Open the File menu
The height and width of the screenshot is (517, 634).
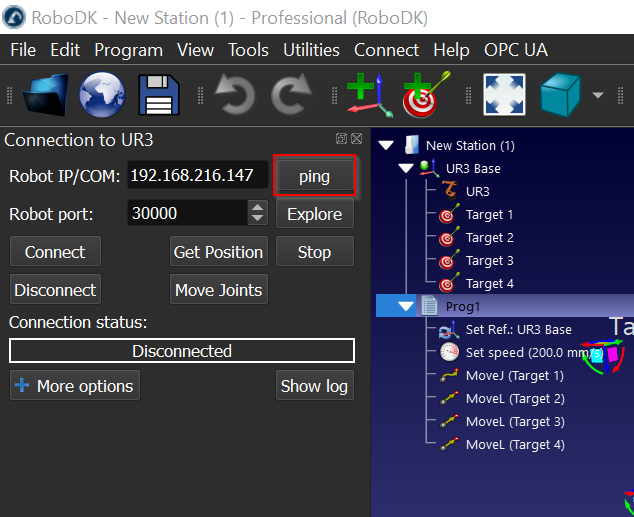coord(23,50)
